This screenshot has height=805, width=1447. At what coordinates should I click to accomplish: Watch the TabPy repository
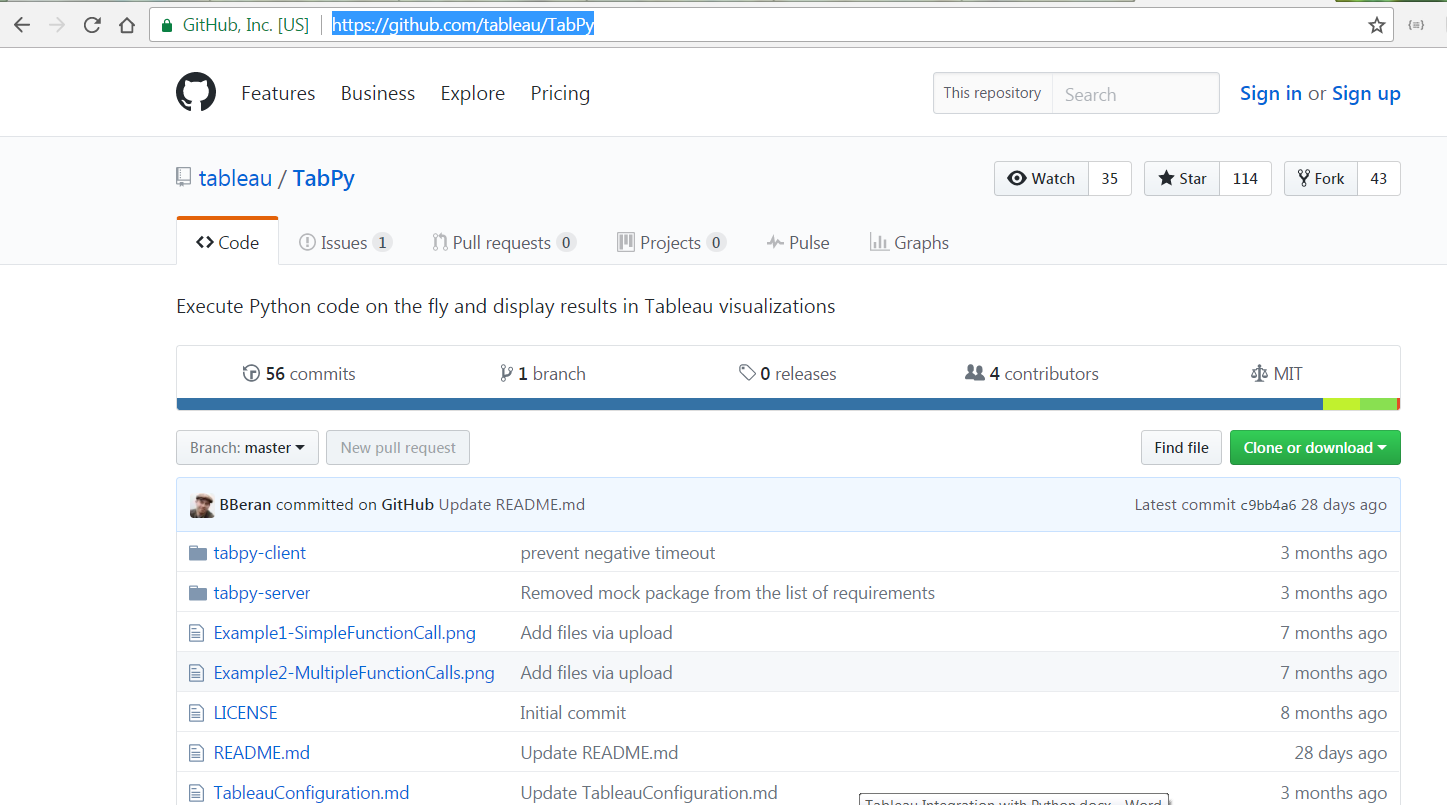coord(1041,178)
